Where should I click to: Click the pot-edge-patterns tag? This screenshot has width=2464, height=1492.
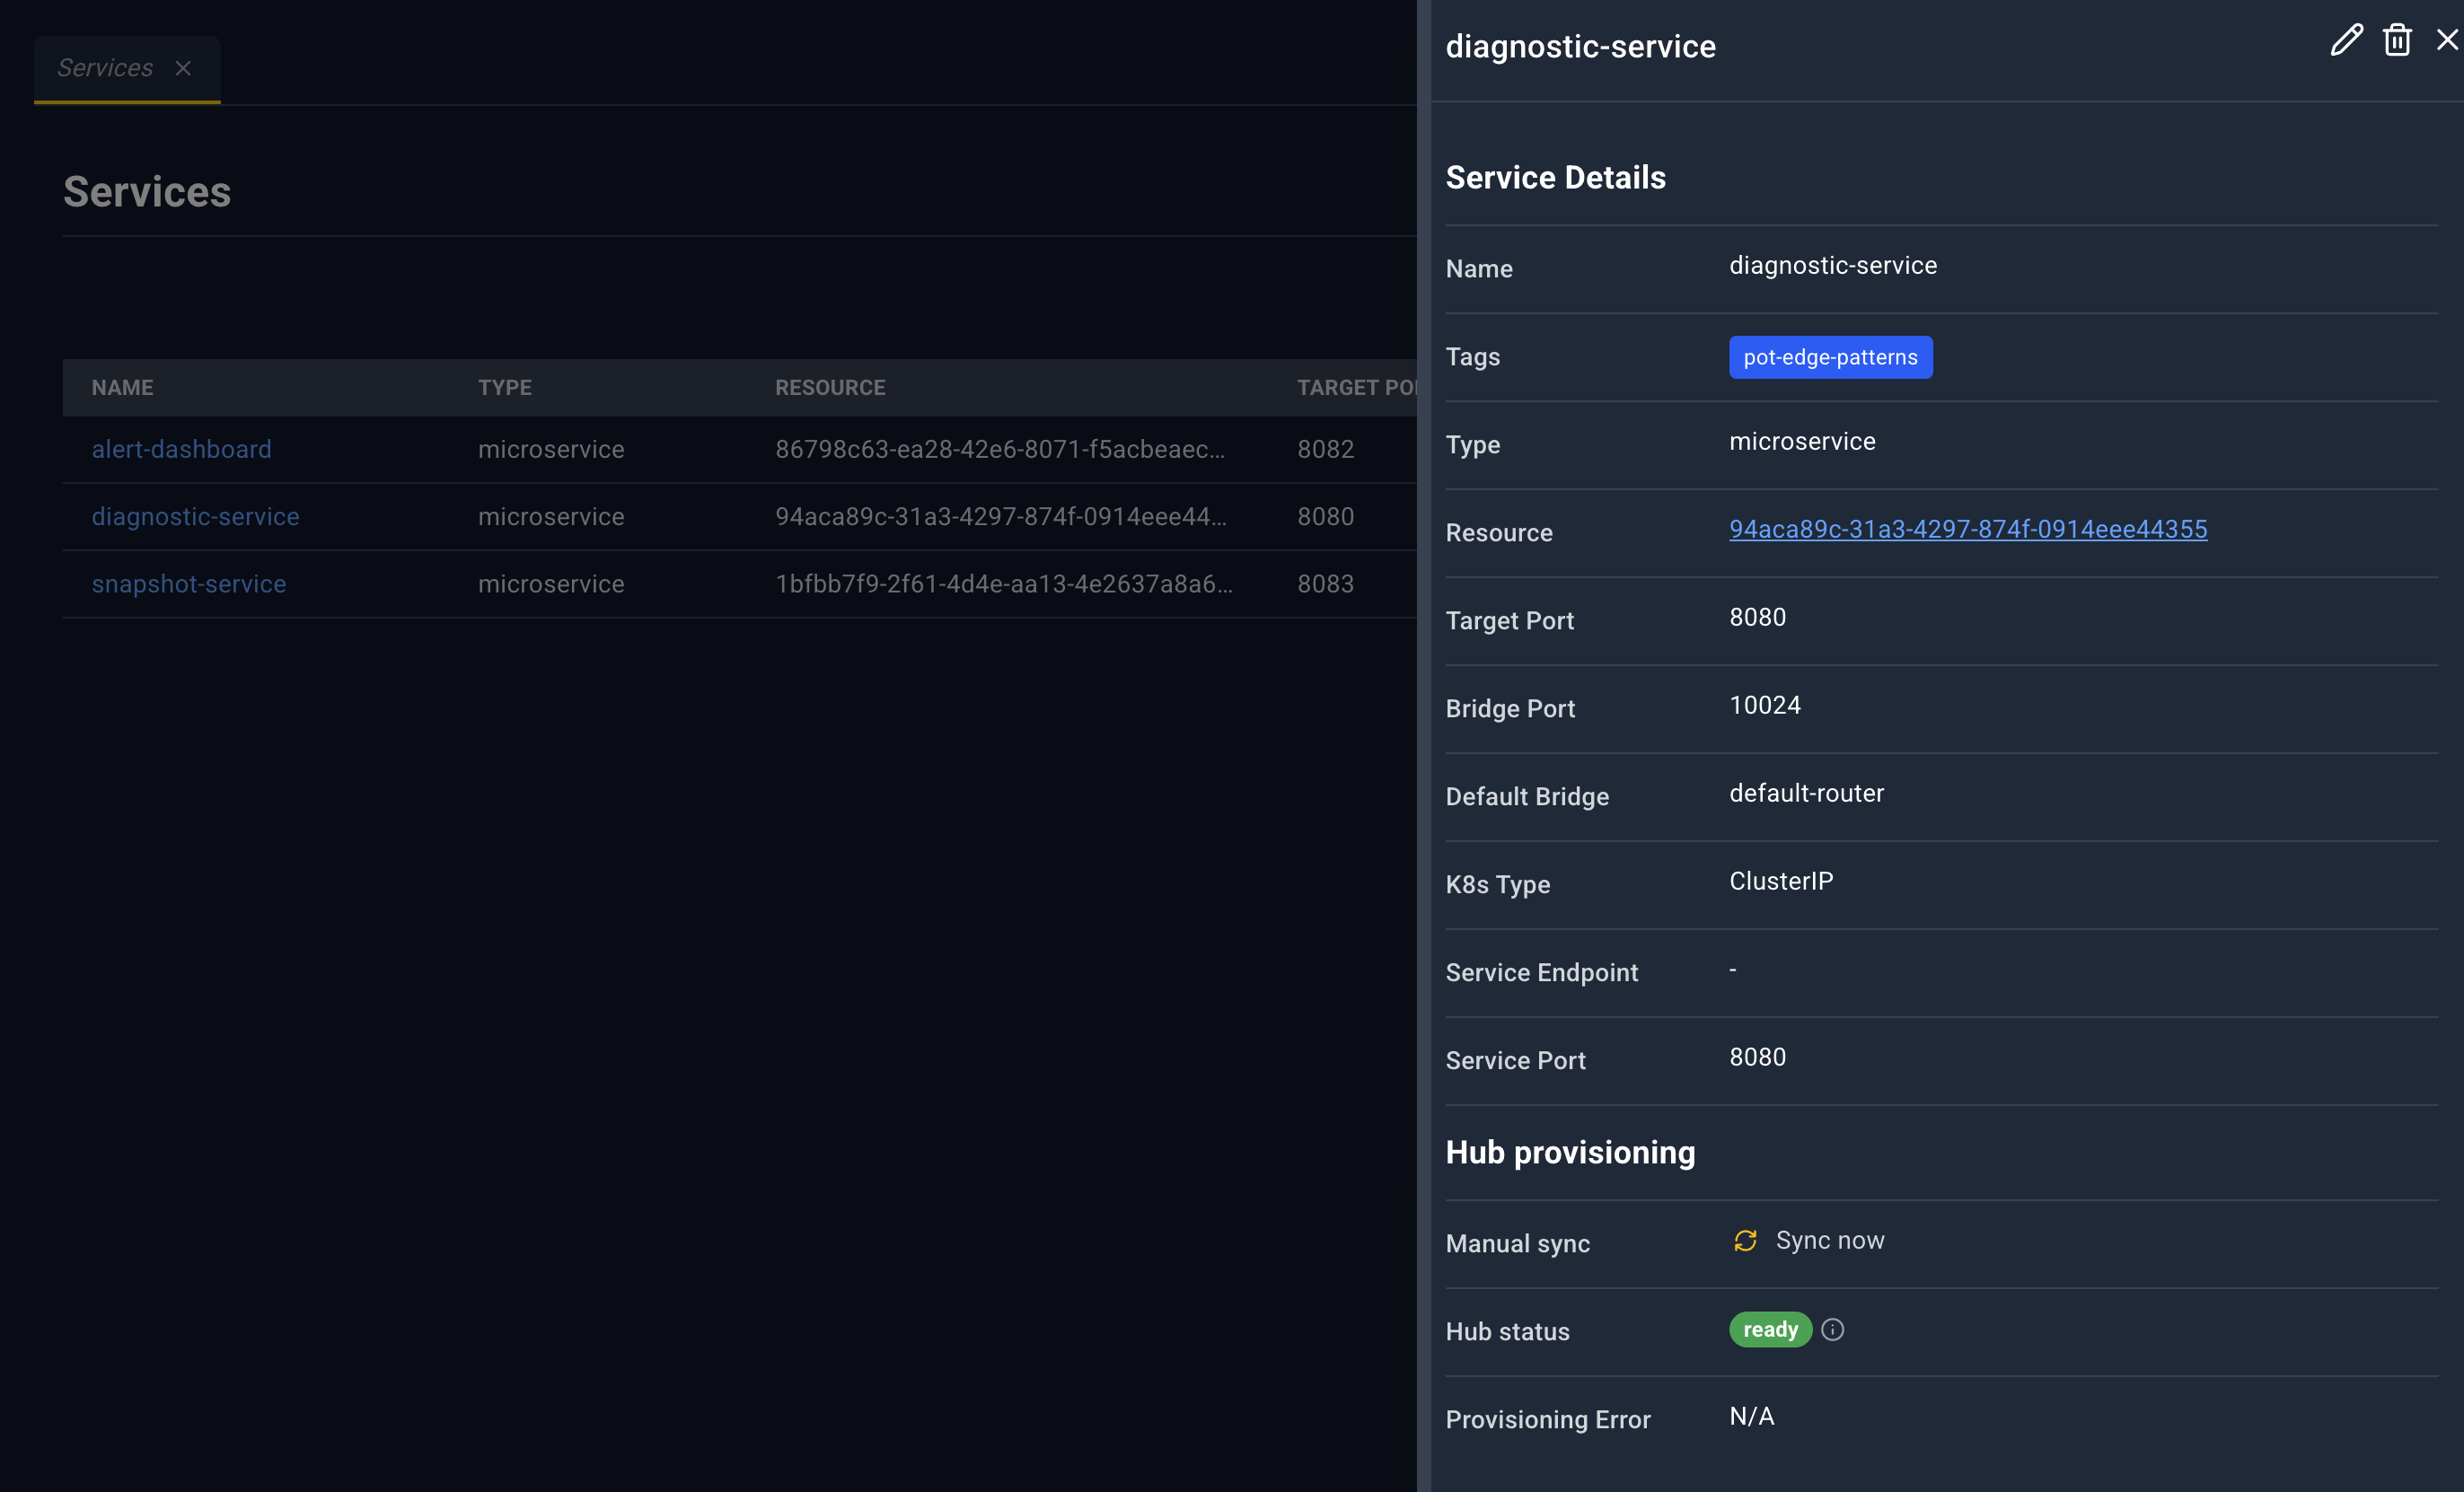1830,357
